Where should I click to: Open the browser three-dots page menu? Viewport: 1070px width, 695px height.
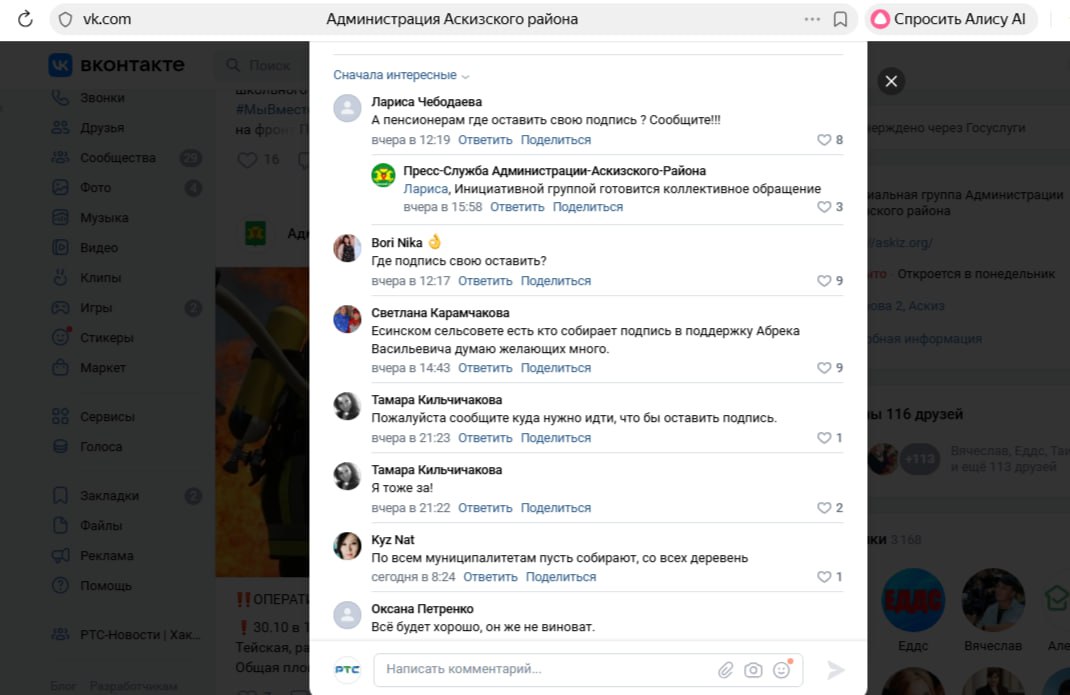[x=812, y=19]
